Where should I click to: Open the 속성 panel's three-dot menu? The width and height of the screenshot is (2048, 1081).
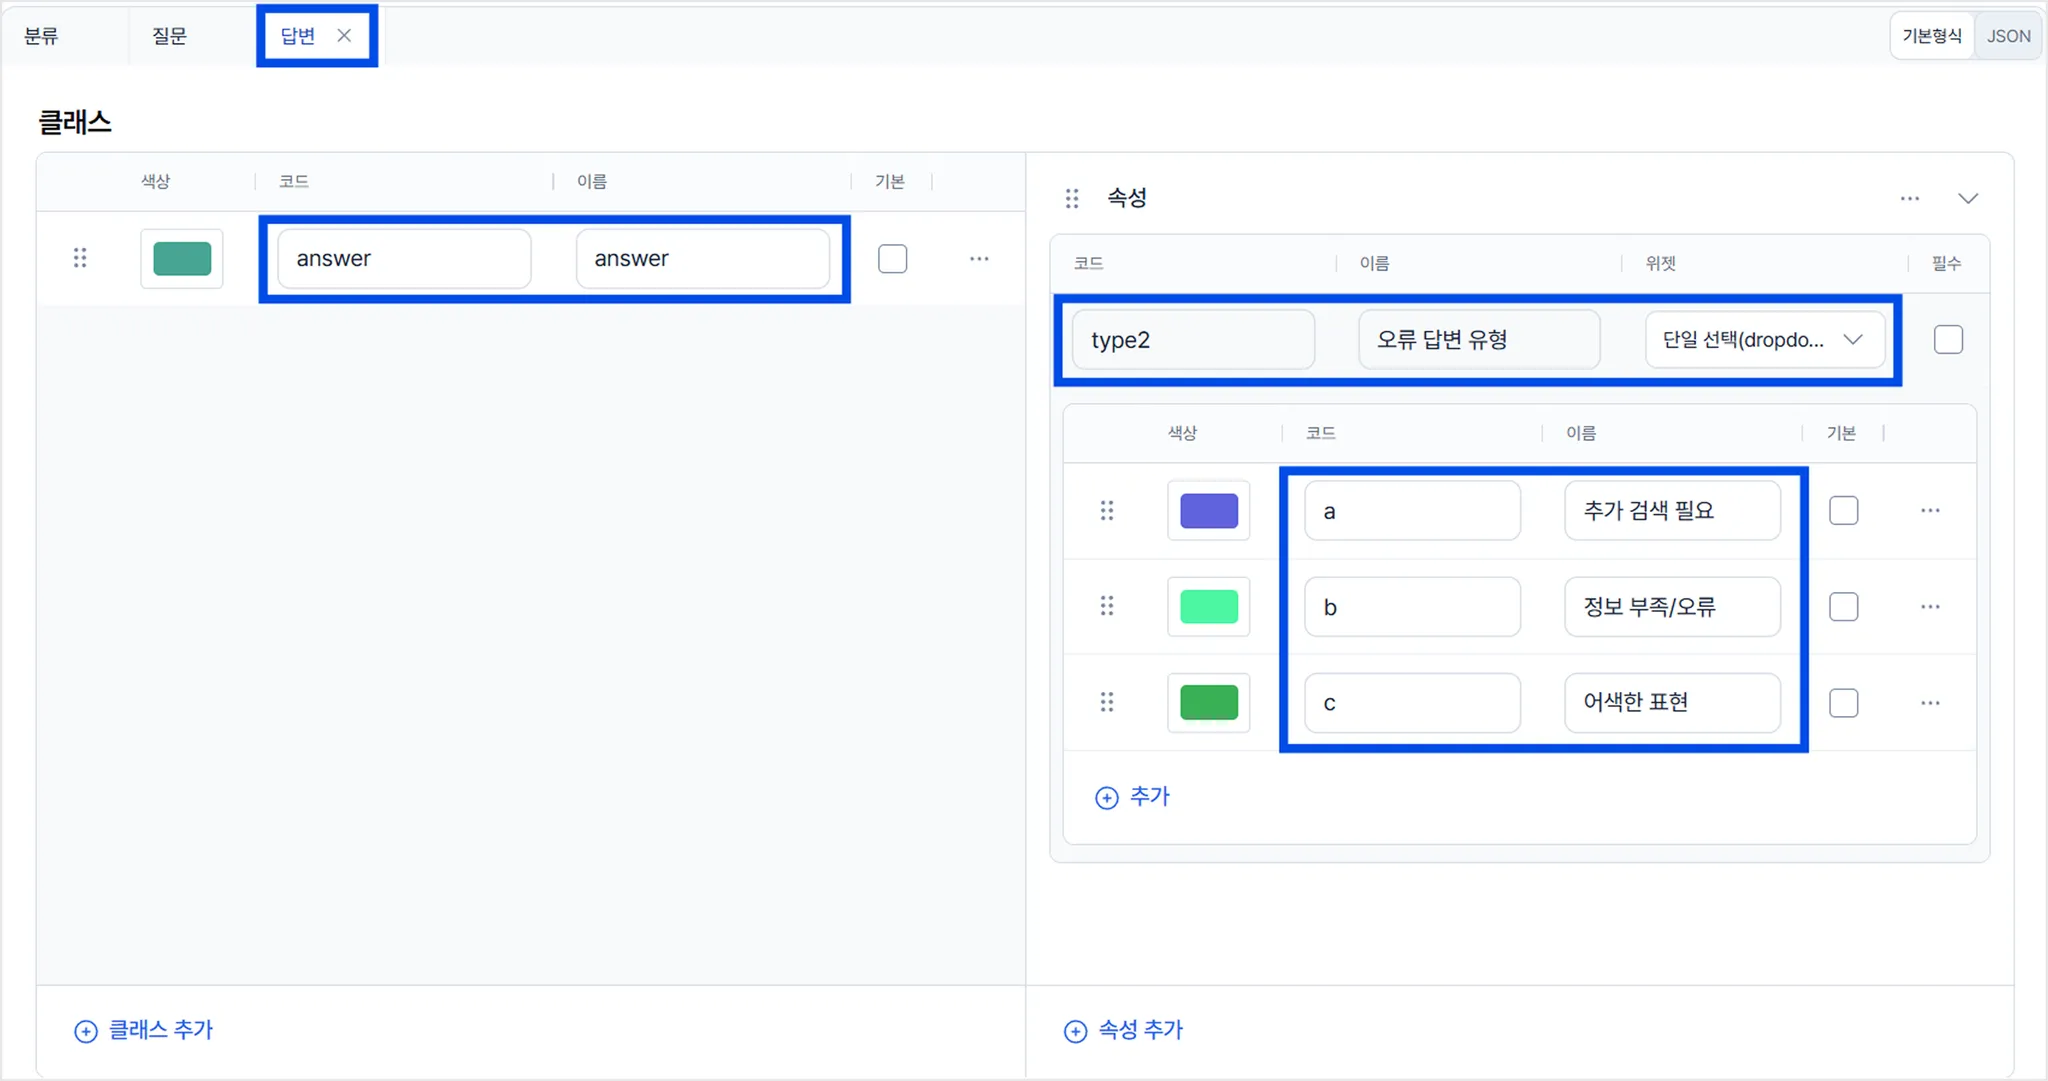click(1909, 198)
